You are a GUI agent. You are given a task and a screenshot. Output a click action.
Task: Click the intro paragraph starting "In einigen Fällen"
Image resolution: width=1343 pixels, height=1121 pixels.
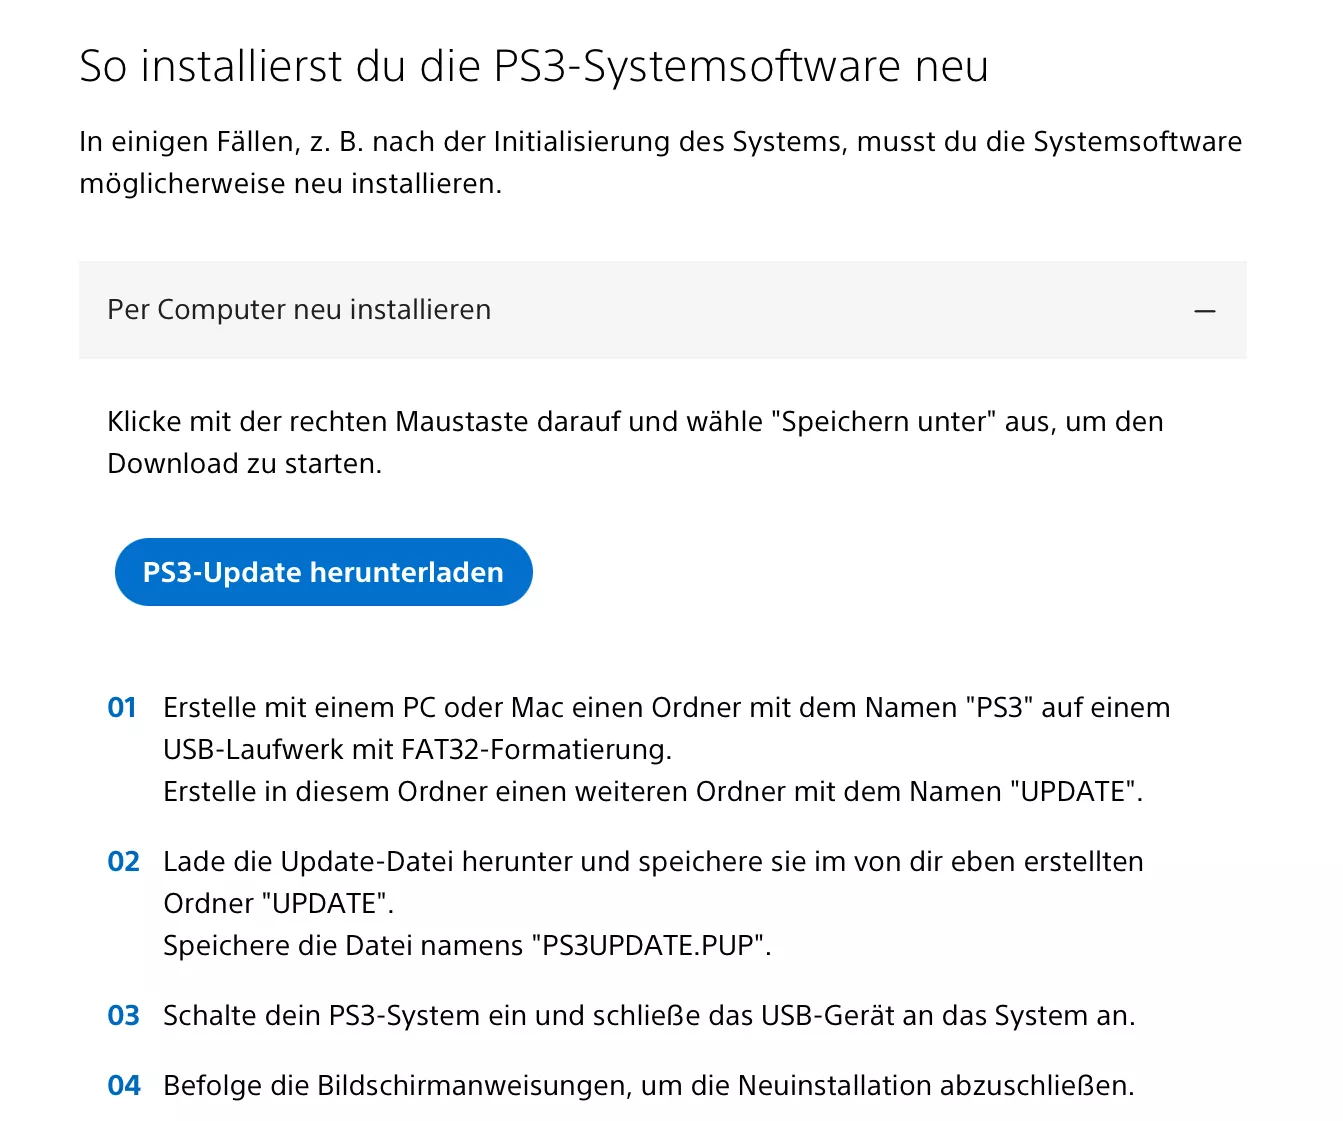tap(660, 162)
